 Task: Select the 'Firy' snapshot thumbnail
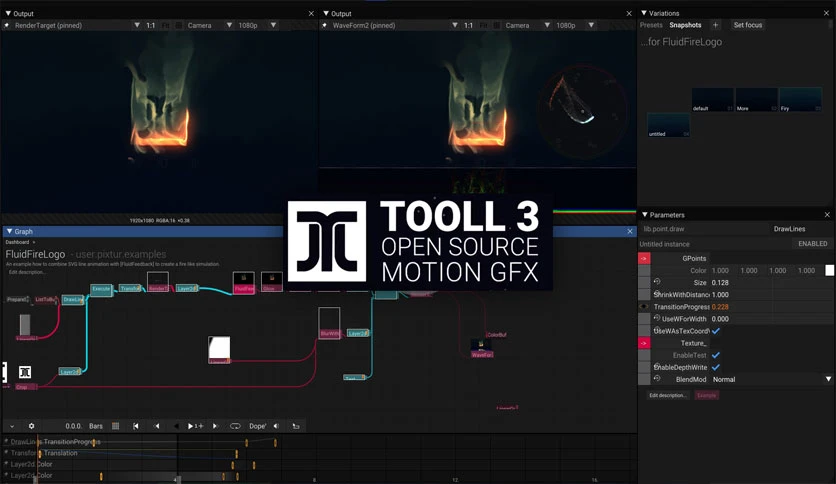pyautogui.click(x=800, y=100)
